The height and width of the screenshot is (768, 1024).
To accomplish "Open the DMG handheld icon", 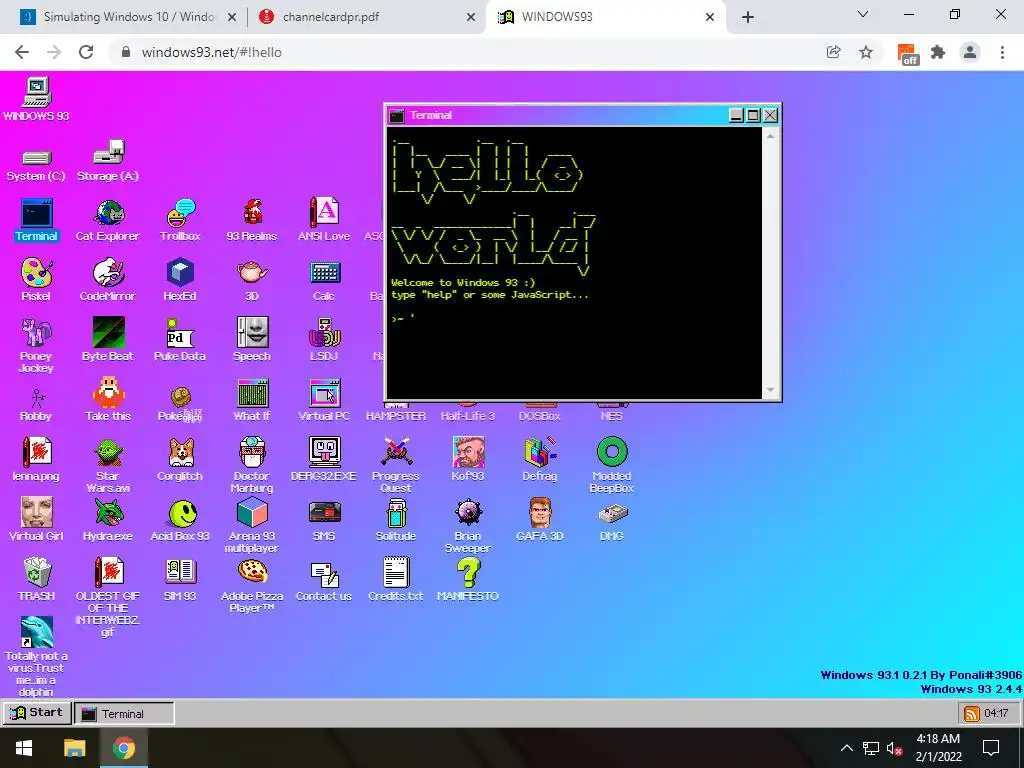I will click(x=611, y=514).
